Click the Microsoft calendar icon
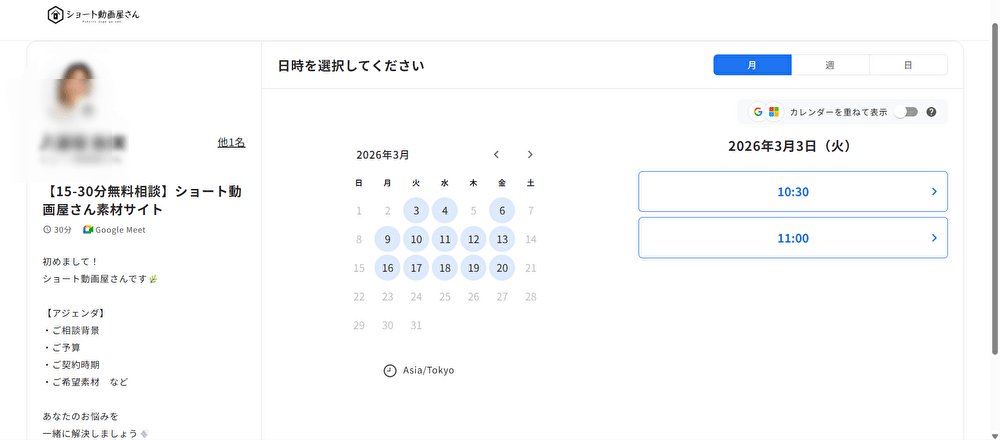Image resolution: width=1000 pixels, height=440 pixels. click(774, 112)
